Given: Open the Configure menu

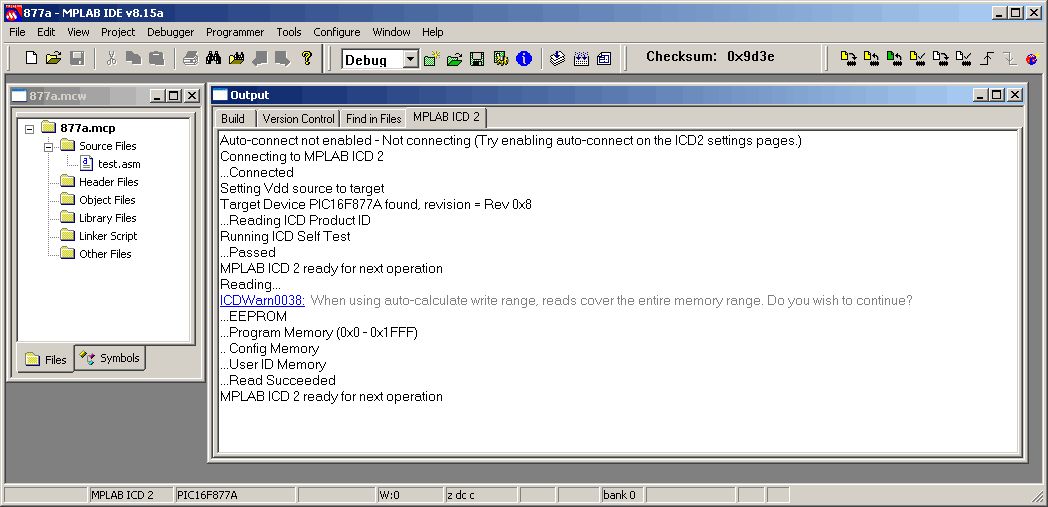Looking at the screenshot, I should pyautogui.click(x=337, y=32).
